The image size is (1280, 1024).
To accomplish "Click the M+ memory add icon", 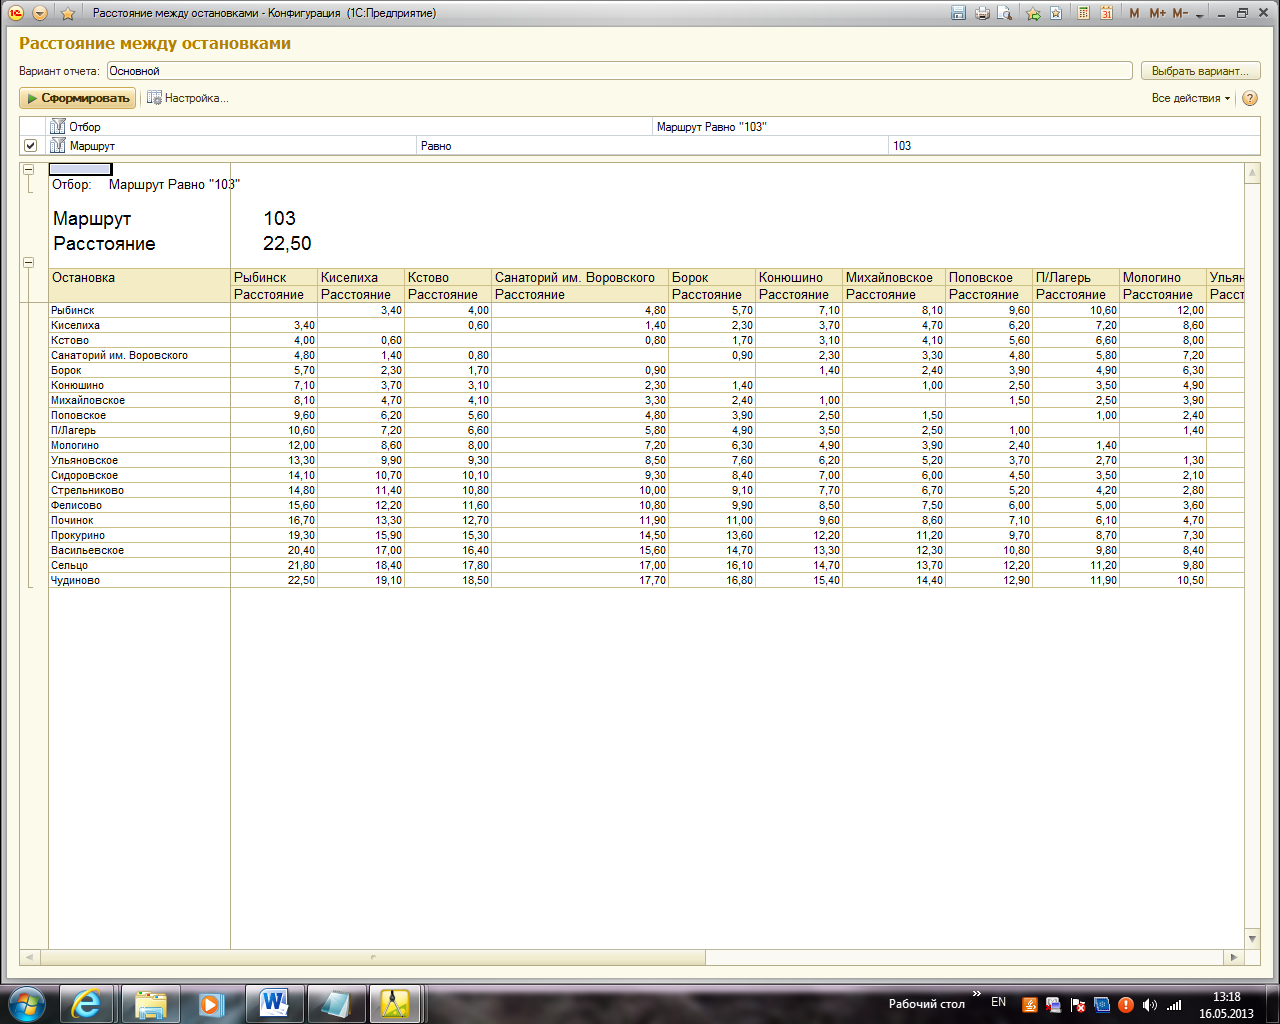I will (1158, 13).
